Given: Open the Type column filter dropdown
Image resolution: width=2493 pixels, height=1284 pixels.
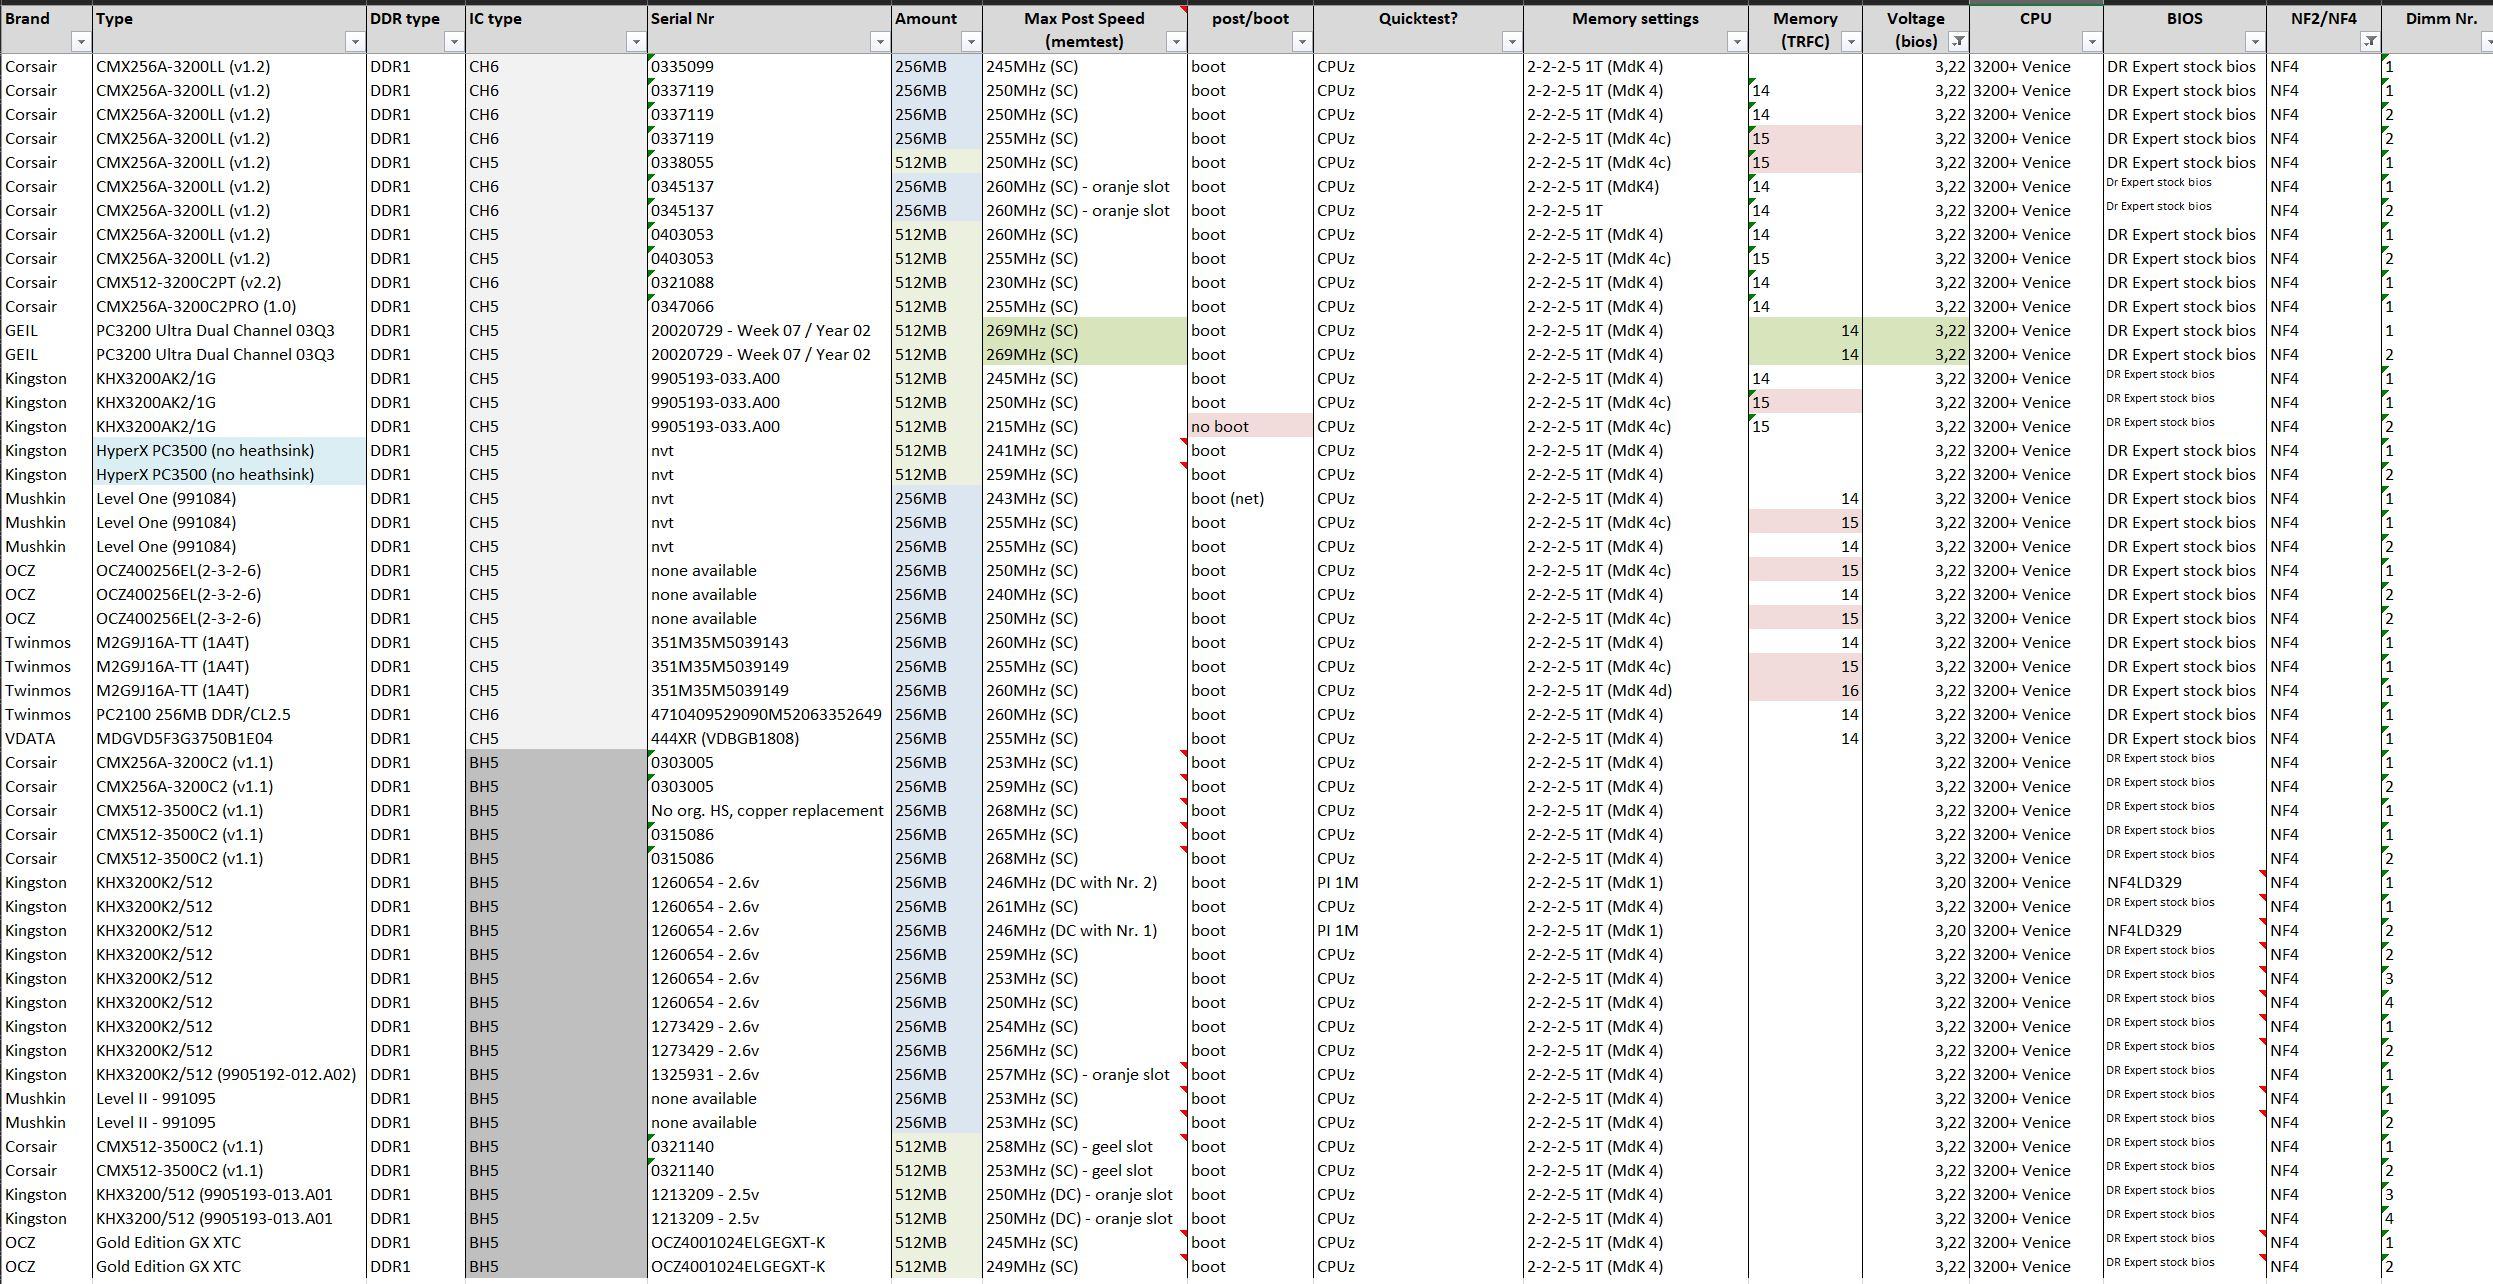Looking at the screenshot, I should click(x=354, y=42).
